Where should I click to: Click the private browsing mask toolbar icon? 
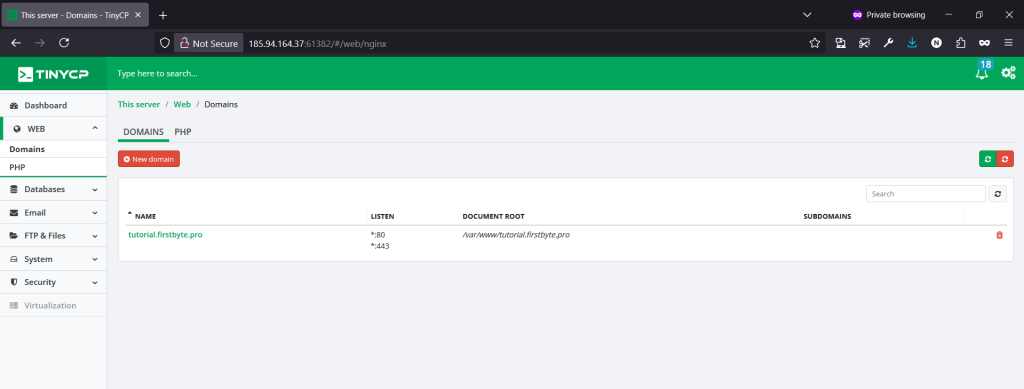click(x=984, y=43)
